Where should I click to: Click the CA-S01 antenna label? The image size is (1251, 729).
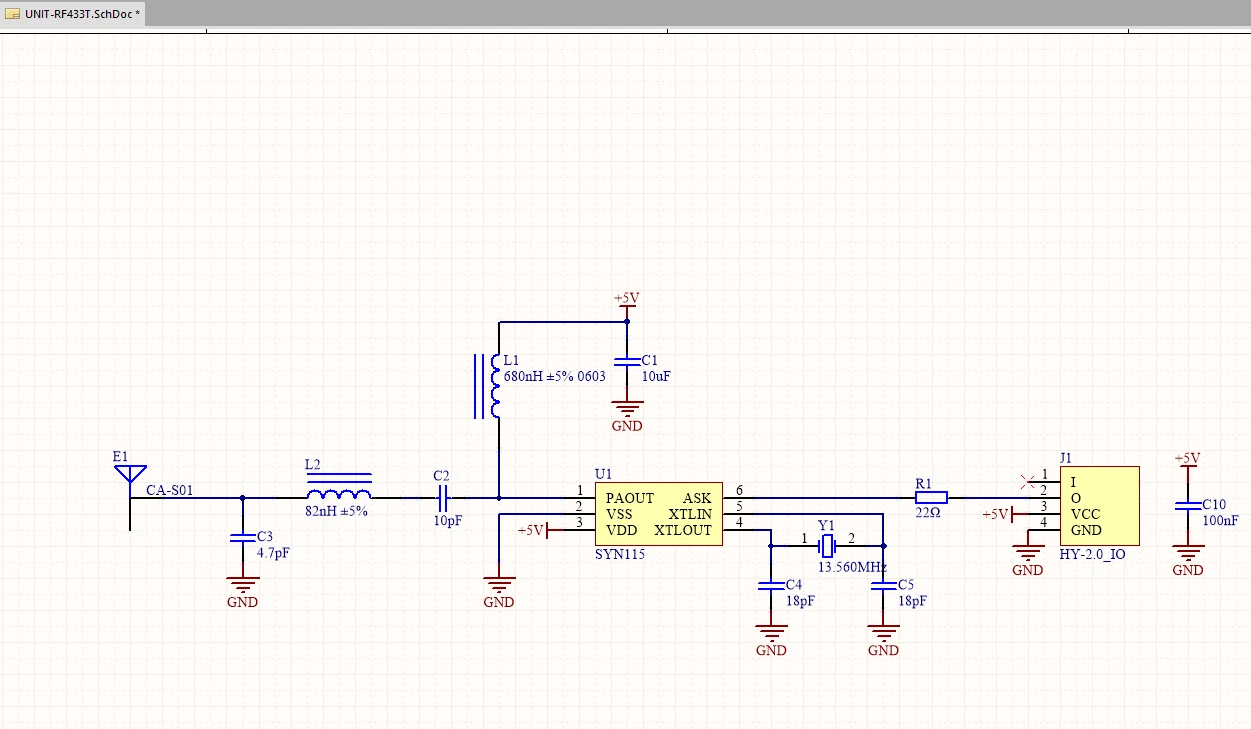170,490
